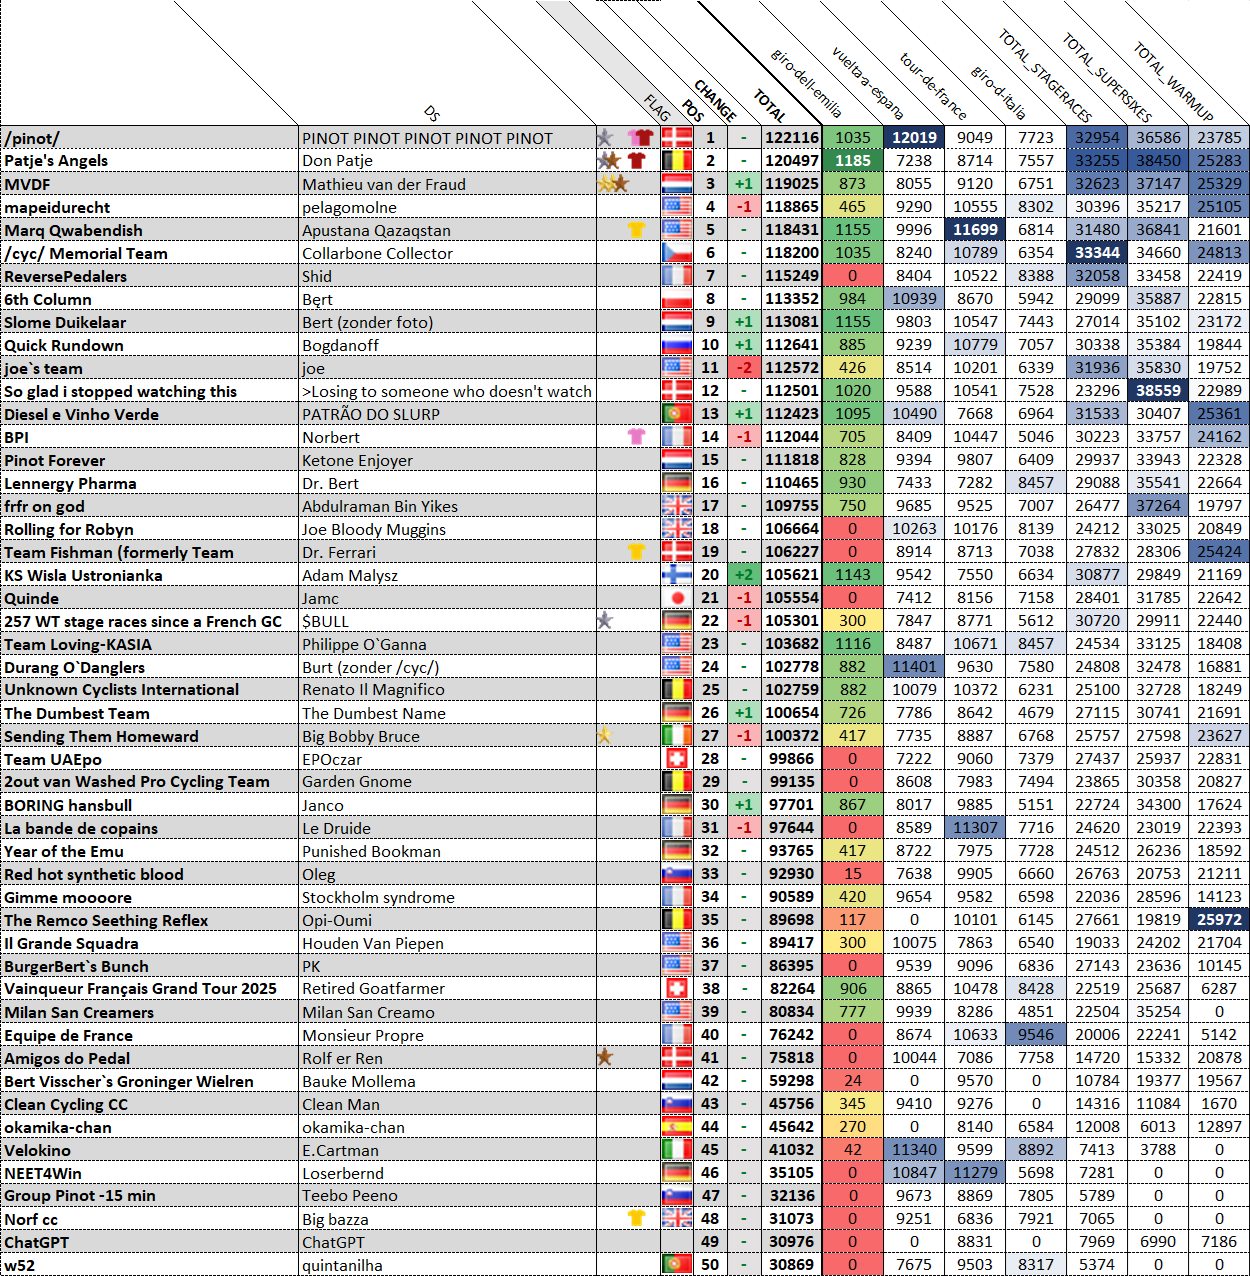Click the bronze star in Amigos do Pedal row
Image resolution: width=1250 pixels, height=1276 pixels.
coord(604,1057)
